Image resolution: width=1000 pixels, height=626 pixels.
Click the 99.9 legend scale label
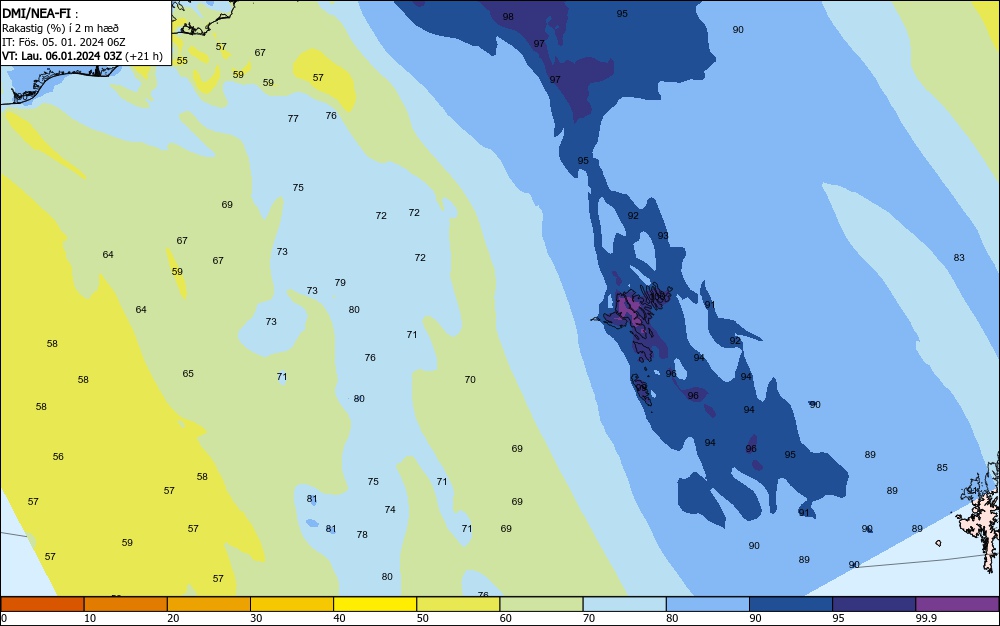point(926,618)
